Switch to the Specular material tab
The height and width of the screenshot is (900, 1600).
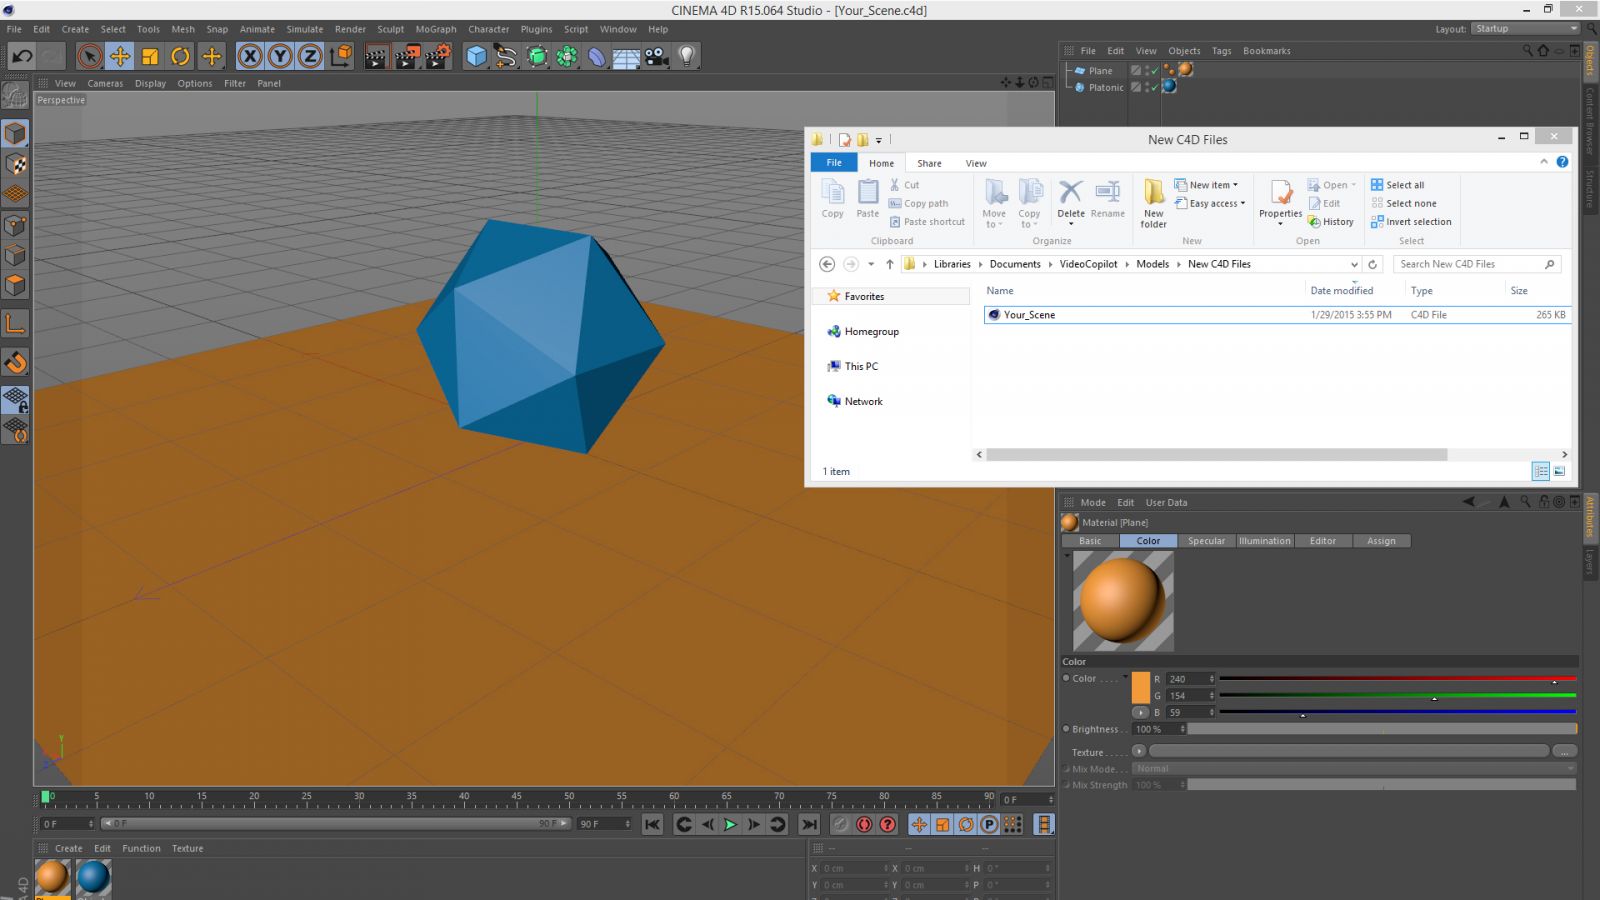(1206, 541)
